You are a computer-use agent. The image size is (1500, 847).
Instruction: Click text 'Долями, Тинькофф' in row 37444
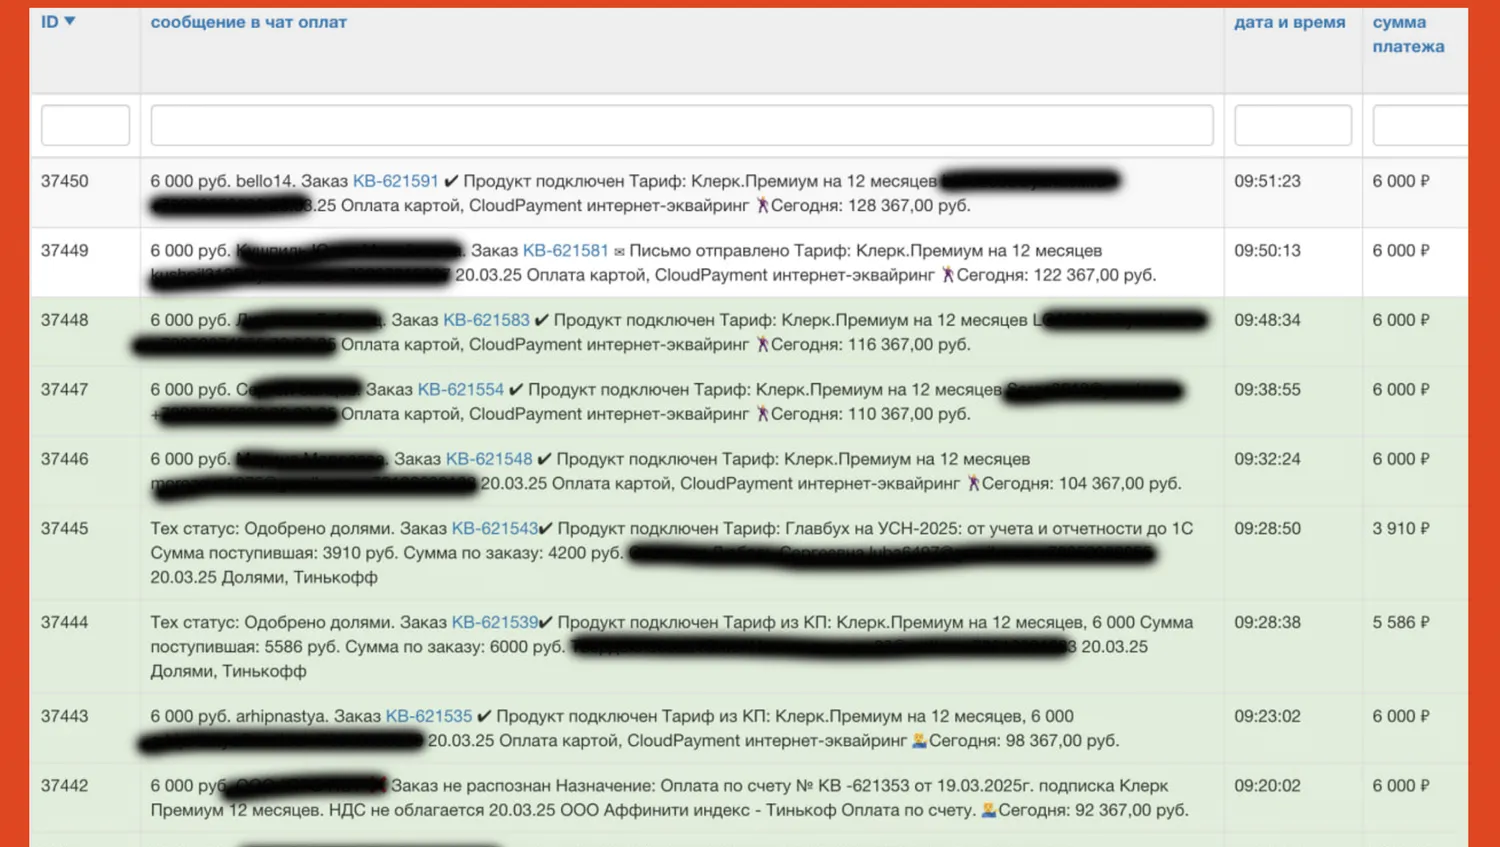tap(228, 672)
